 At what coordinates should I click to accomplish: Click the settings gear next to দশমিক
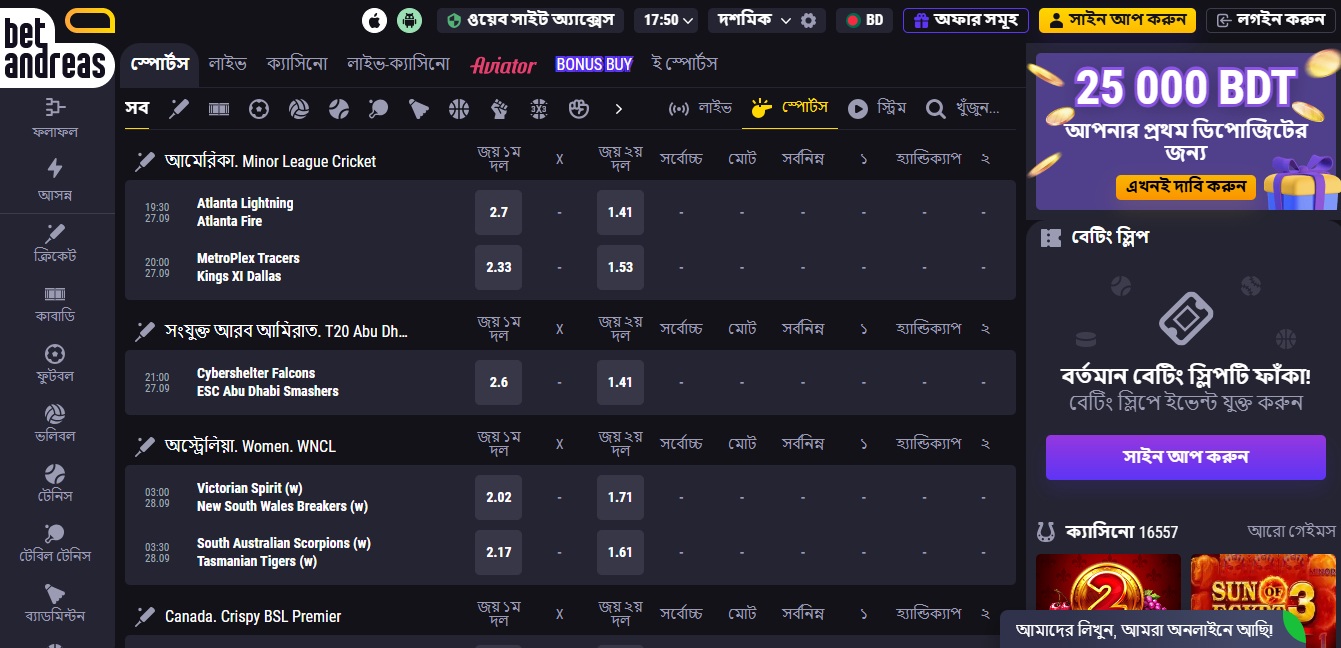[808, 20]
